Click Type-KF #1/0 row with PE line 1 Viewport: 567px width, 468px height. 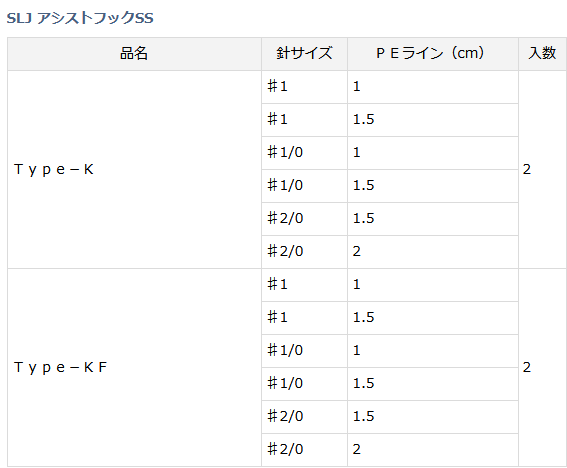click(x=390, y=350)
